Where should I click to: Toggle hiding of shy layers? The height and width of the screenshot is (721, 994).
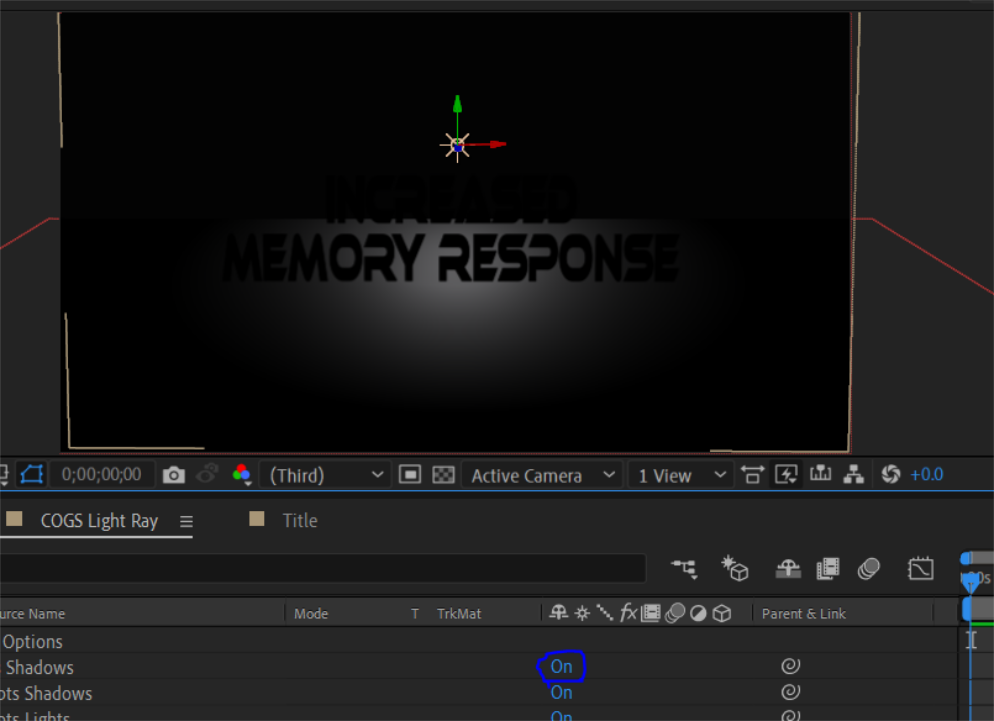point(788,568)
